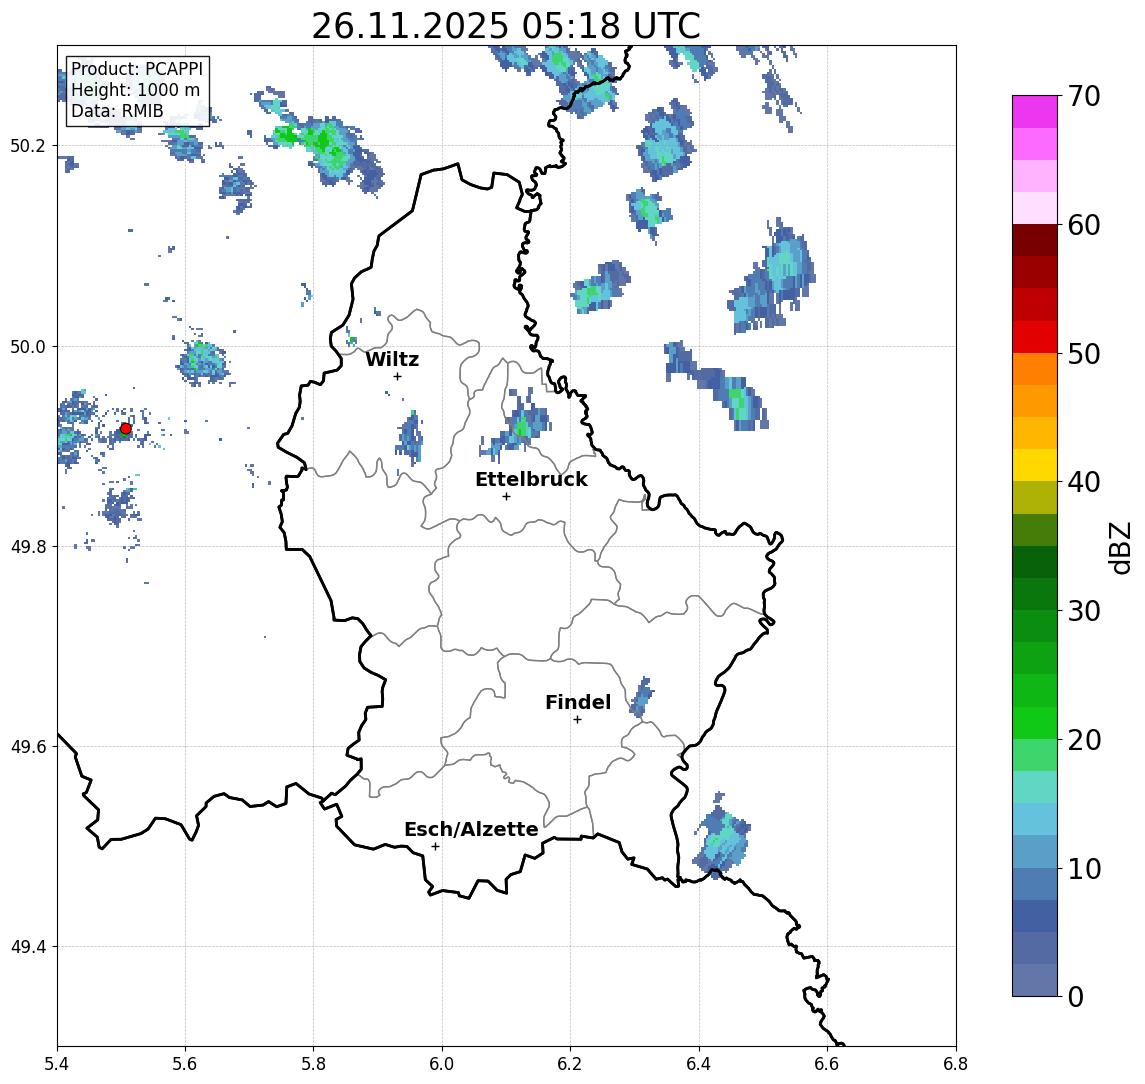Click the longitude tick label 5.6

[185, 1064]
